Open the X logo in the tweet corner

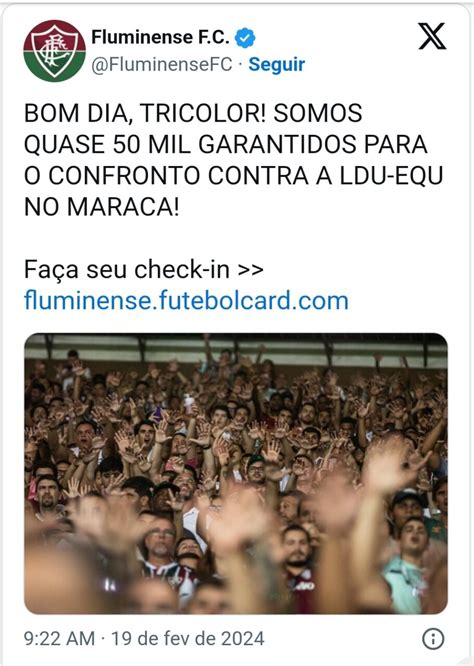[x=432, y=37]
